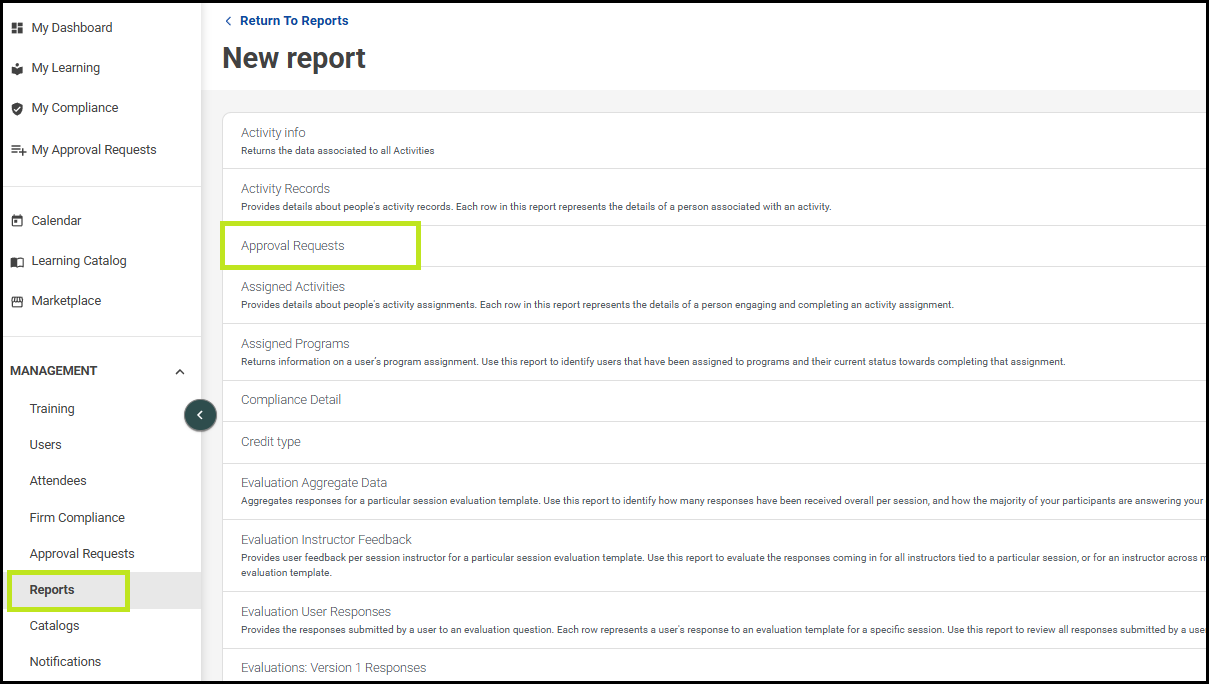Click the Learning Catalog book icon
Screen dimensions: 1209x684
click(17, 262)
